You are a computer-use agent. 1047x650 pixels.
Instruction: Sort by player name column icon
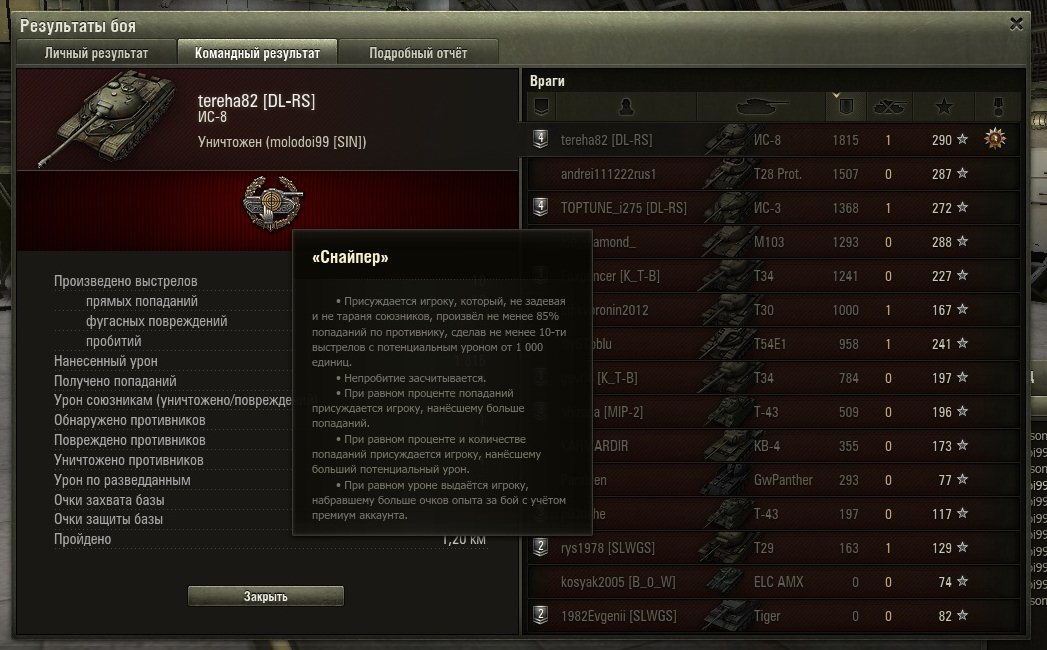pos(626,106)
